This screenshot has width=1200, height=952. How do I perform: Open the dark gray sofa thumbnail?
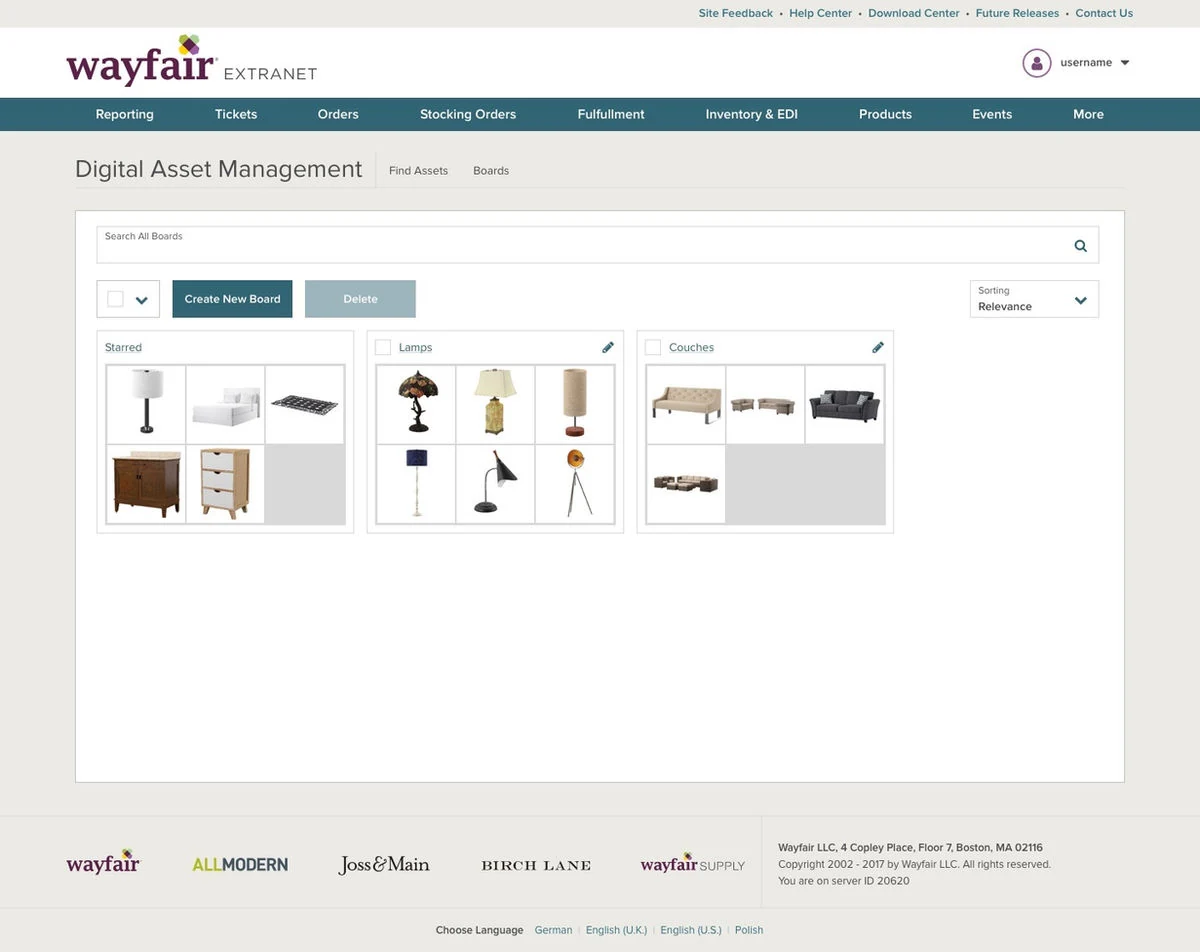844,404
